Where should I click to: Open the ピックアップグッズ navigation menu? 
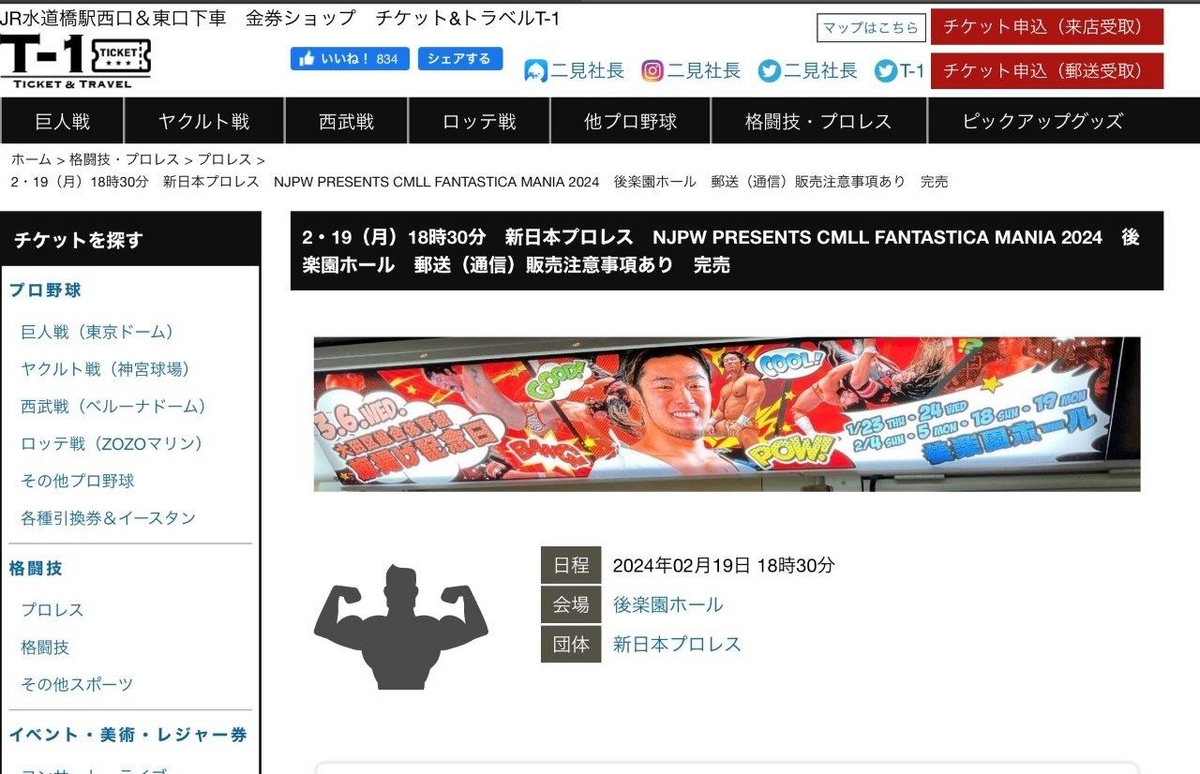[x=1043, y=121]
